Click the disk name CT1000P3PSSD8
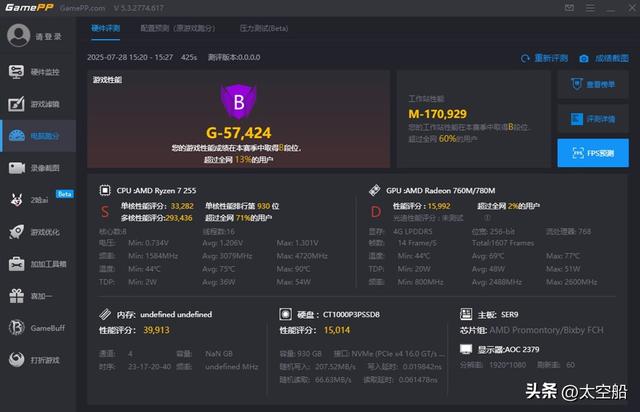The height and width of the screenshot is (412, 640). 351,314
